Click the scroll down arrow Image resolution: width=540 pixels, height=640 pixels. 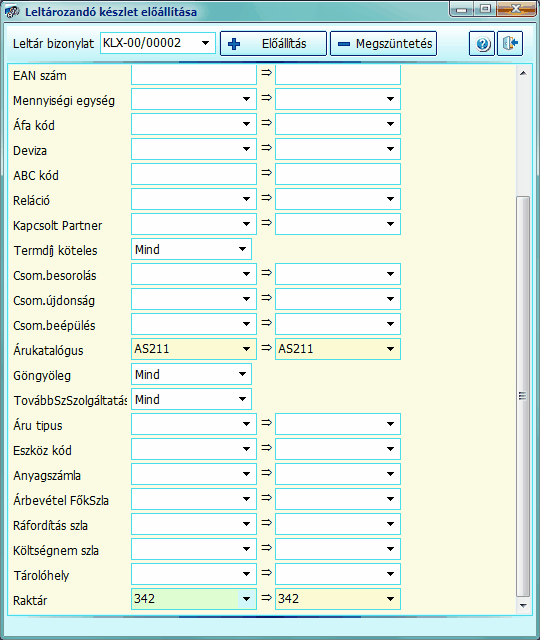[523, 606]
